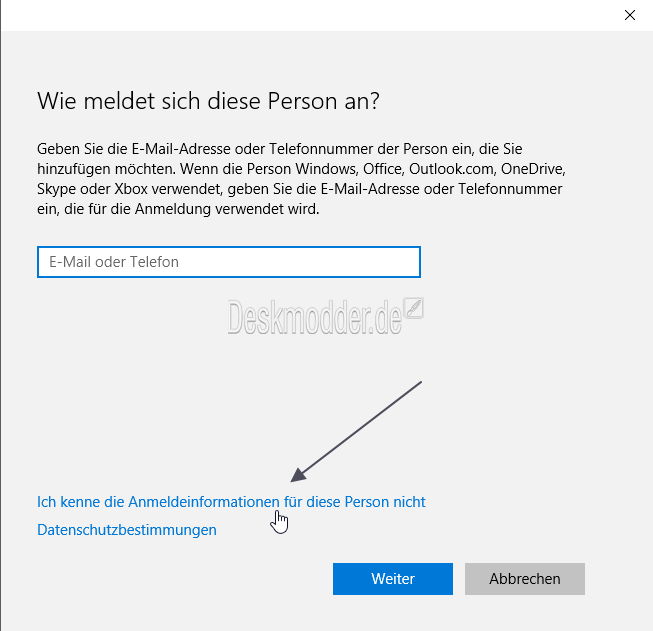Open "Ich kenne die Anmeldeinformationen" link
653x631 pixels.
pos(231,502)
